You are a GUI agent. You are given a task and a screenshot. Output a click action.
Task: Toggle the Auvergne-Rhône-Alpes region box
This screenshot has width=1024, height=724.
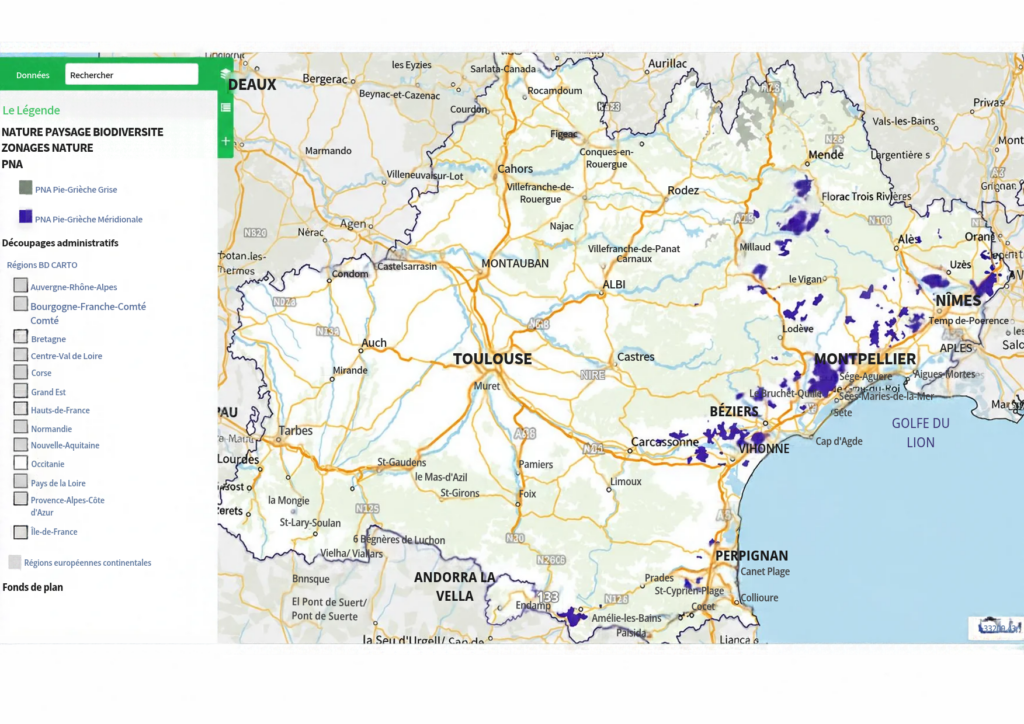coord(21,285)
